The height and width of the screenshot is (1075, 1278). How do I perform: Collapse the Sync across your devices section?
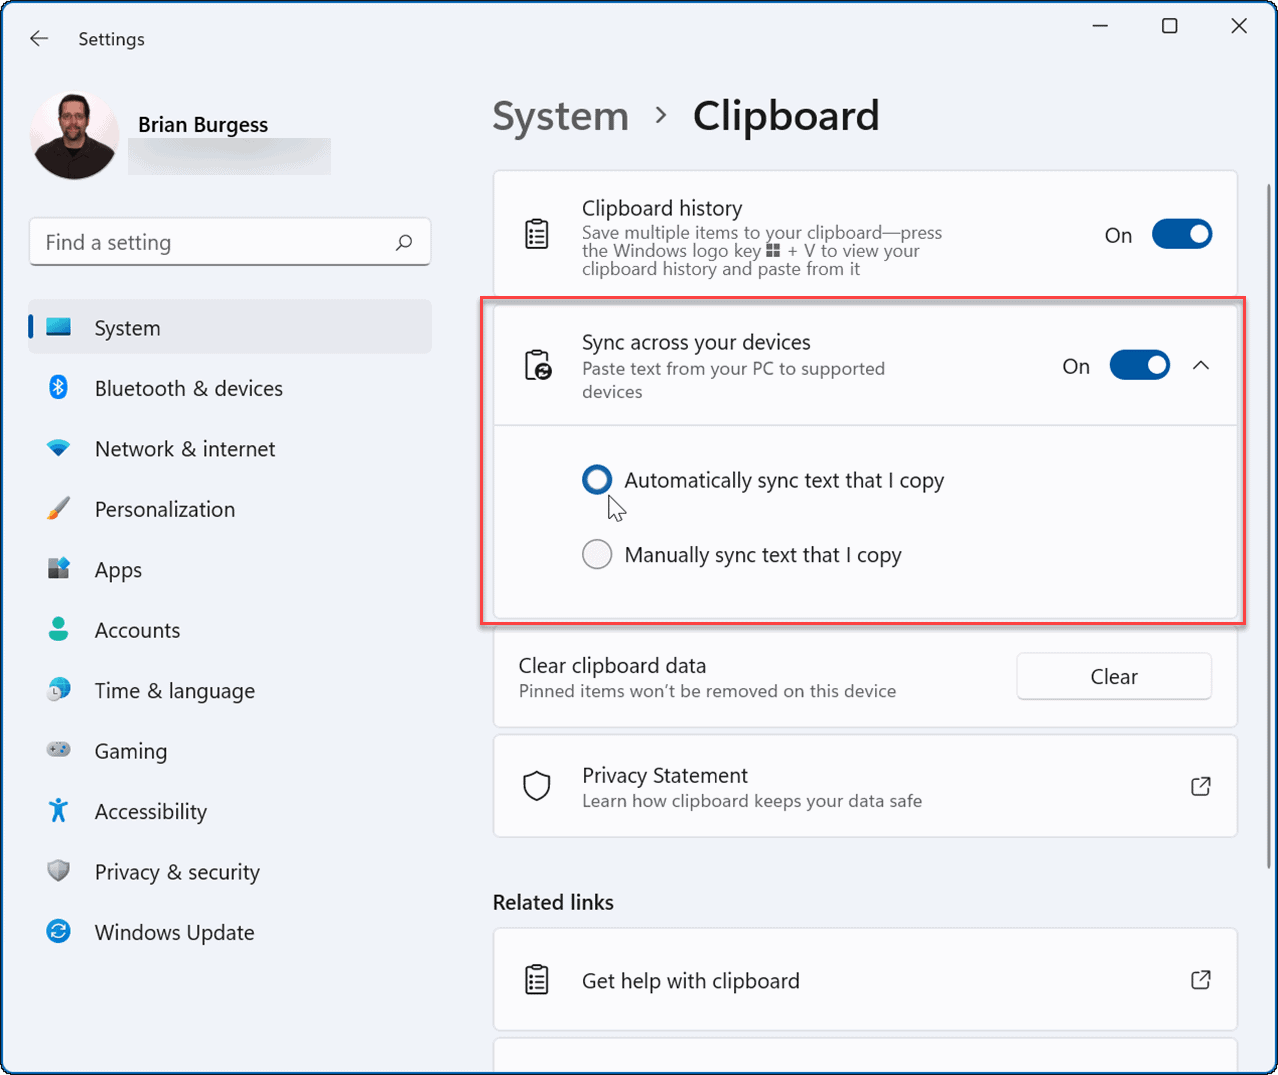click(x=1201, y=365)
